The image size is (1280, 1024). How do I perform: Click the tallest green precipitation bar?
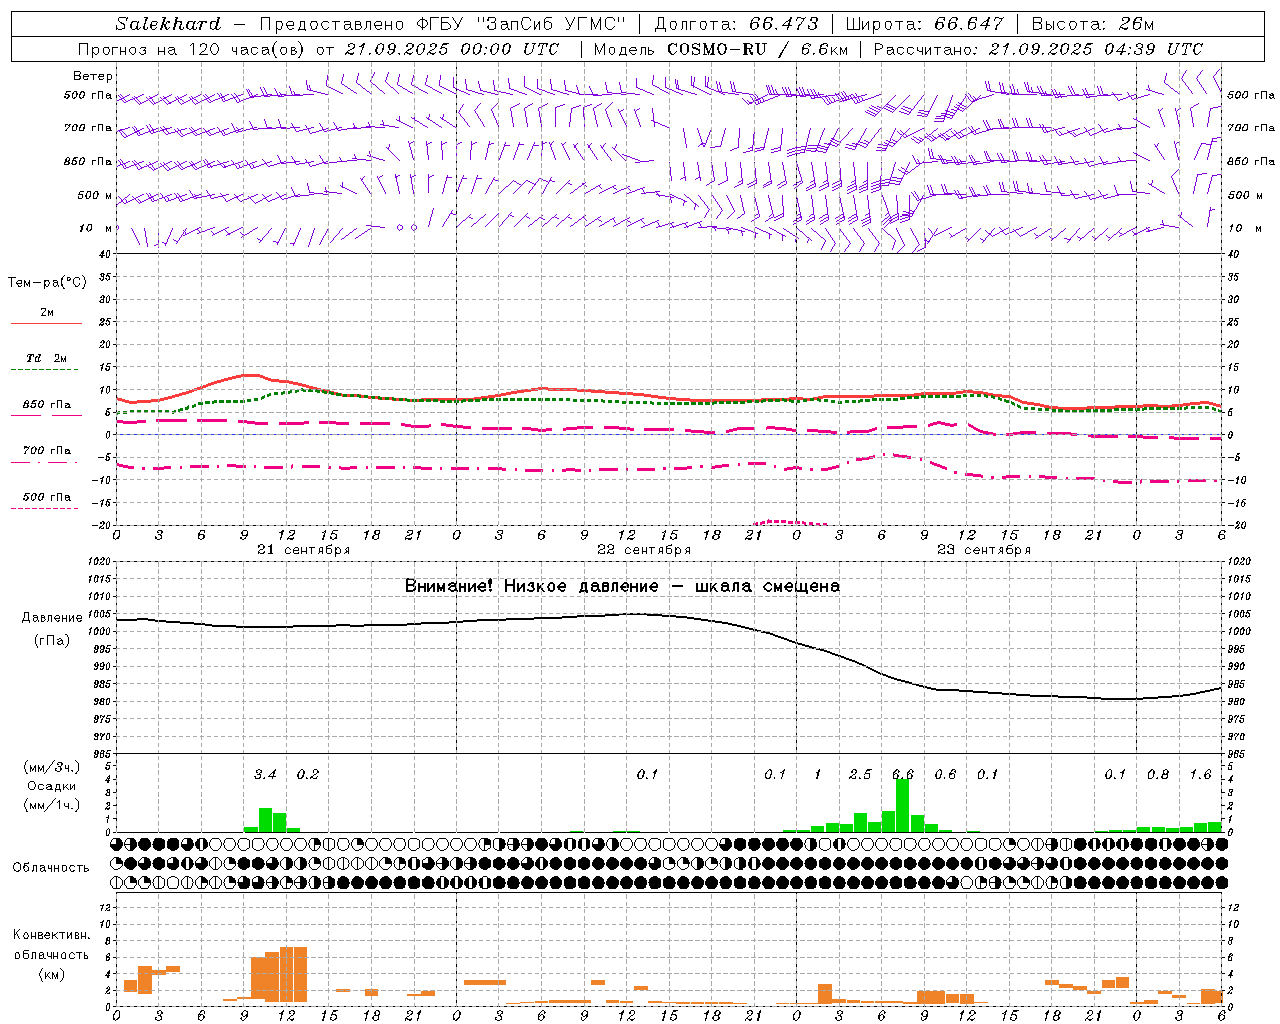coord(902,805)
